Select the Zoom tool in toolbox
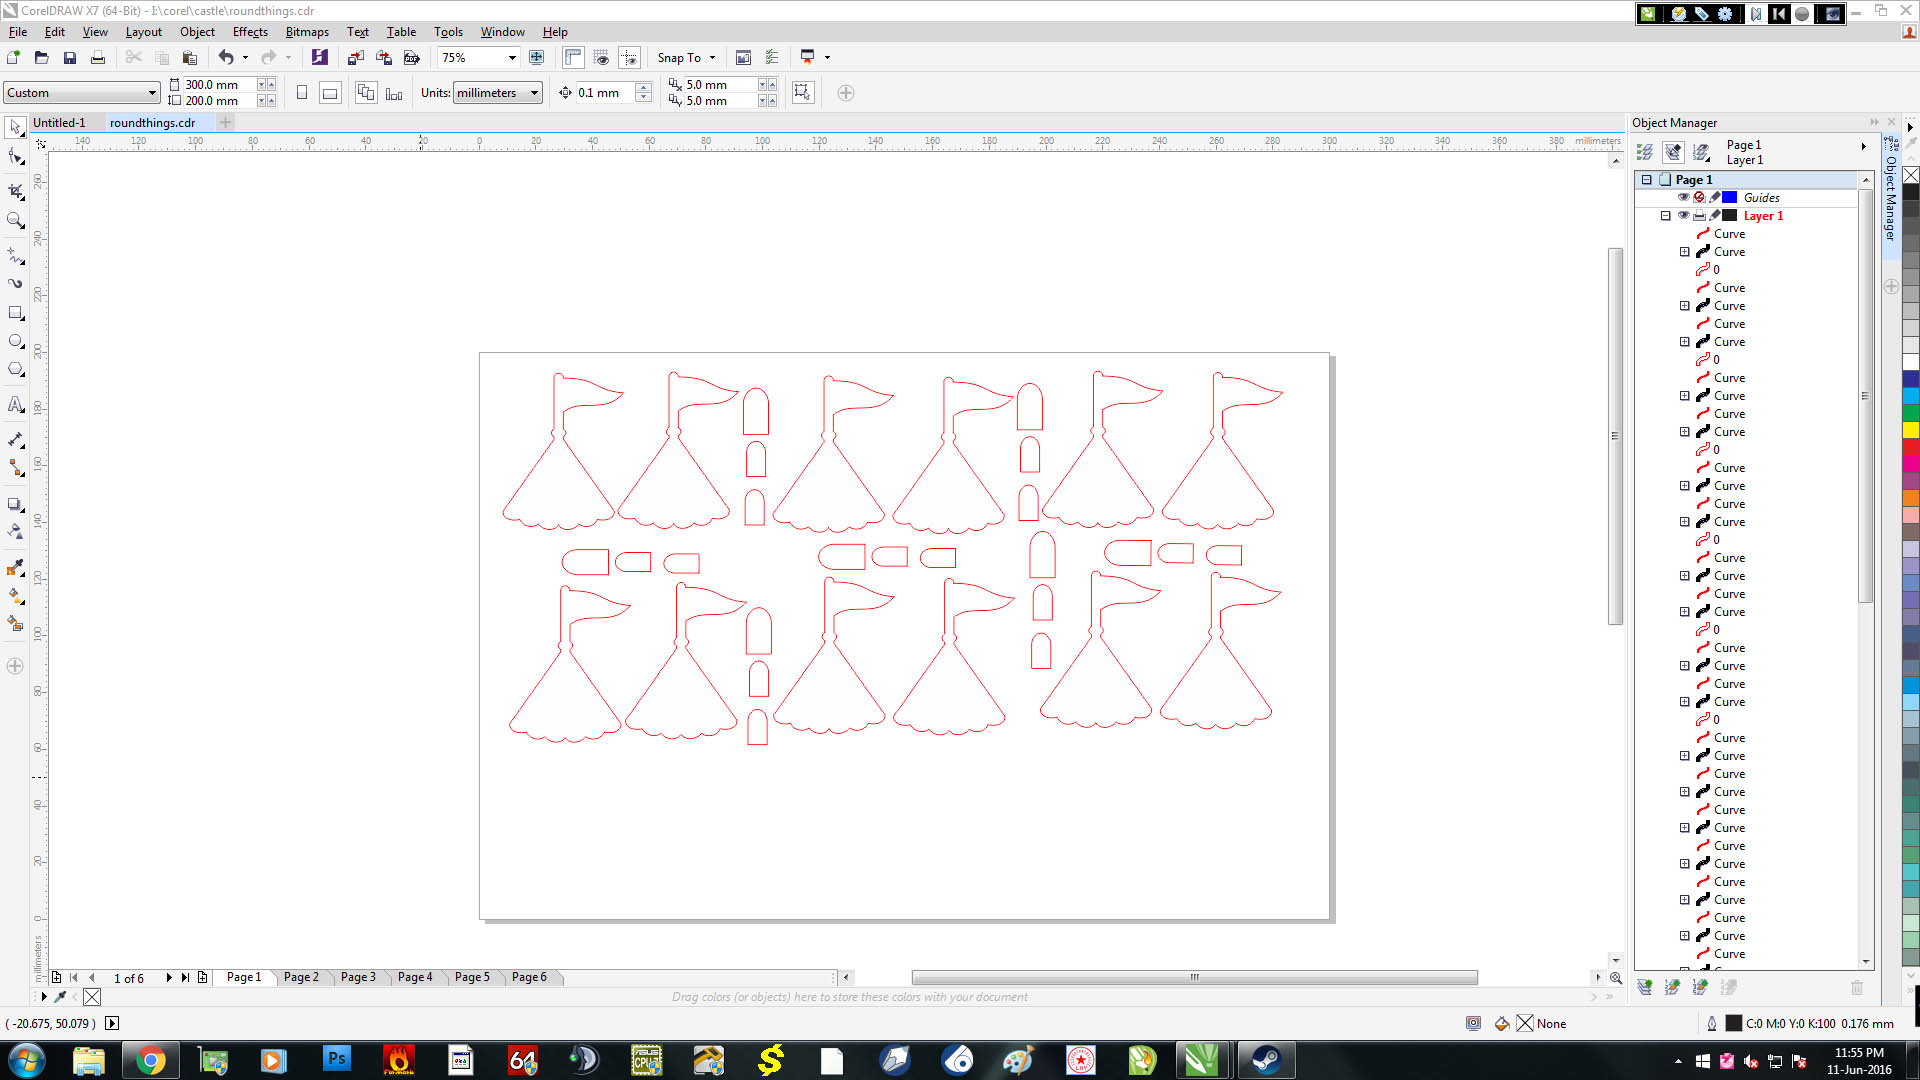This screenshot has height=1080, width=1920. pos(15,220)
